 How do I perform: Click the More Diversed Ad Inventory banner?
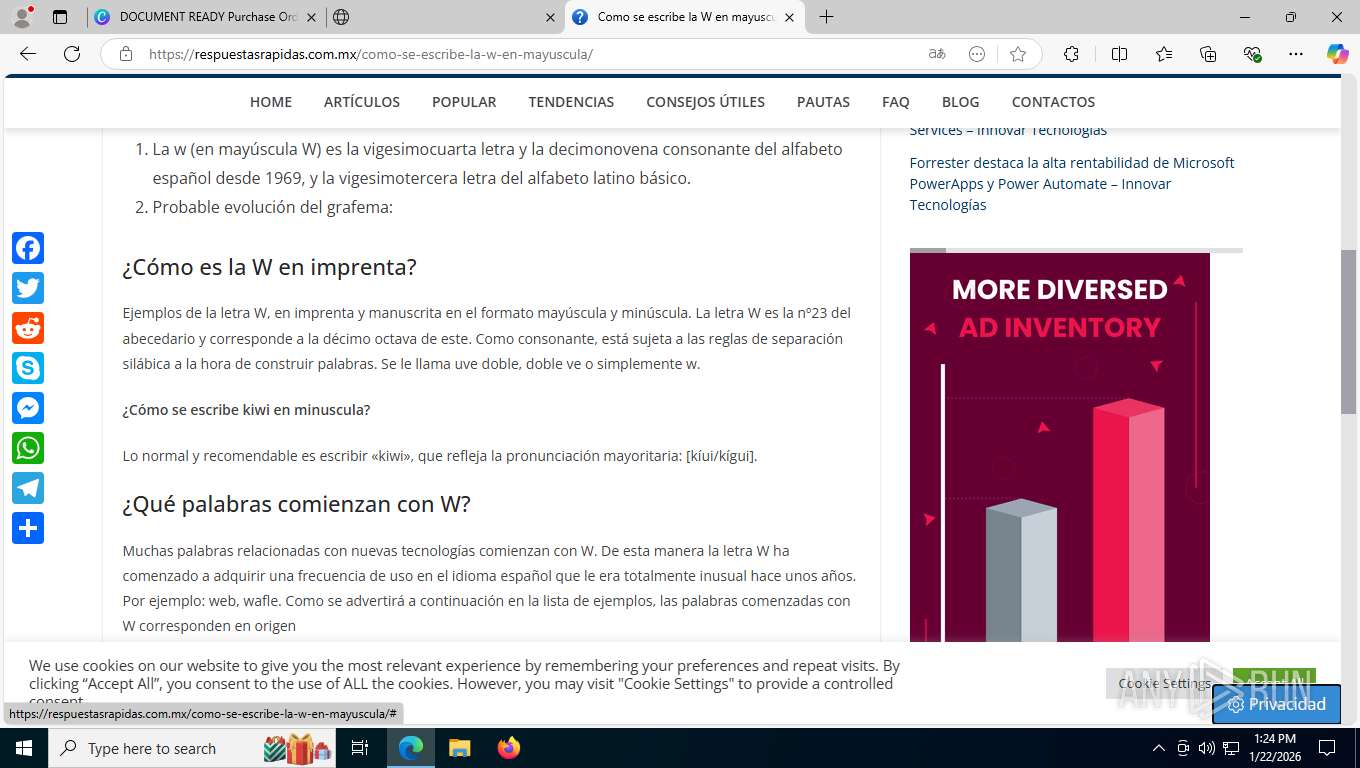click(x=1060, y=447)
